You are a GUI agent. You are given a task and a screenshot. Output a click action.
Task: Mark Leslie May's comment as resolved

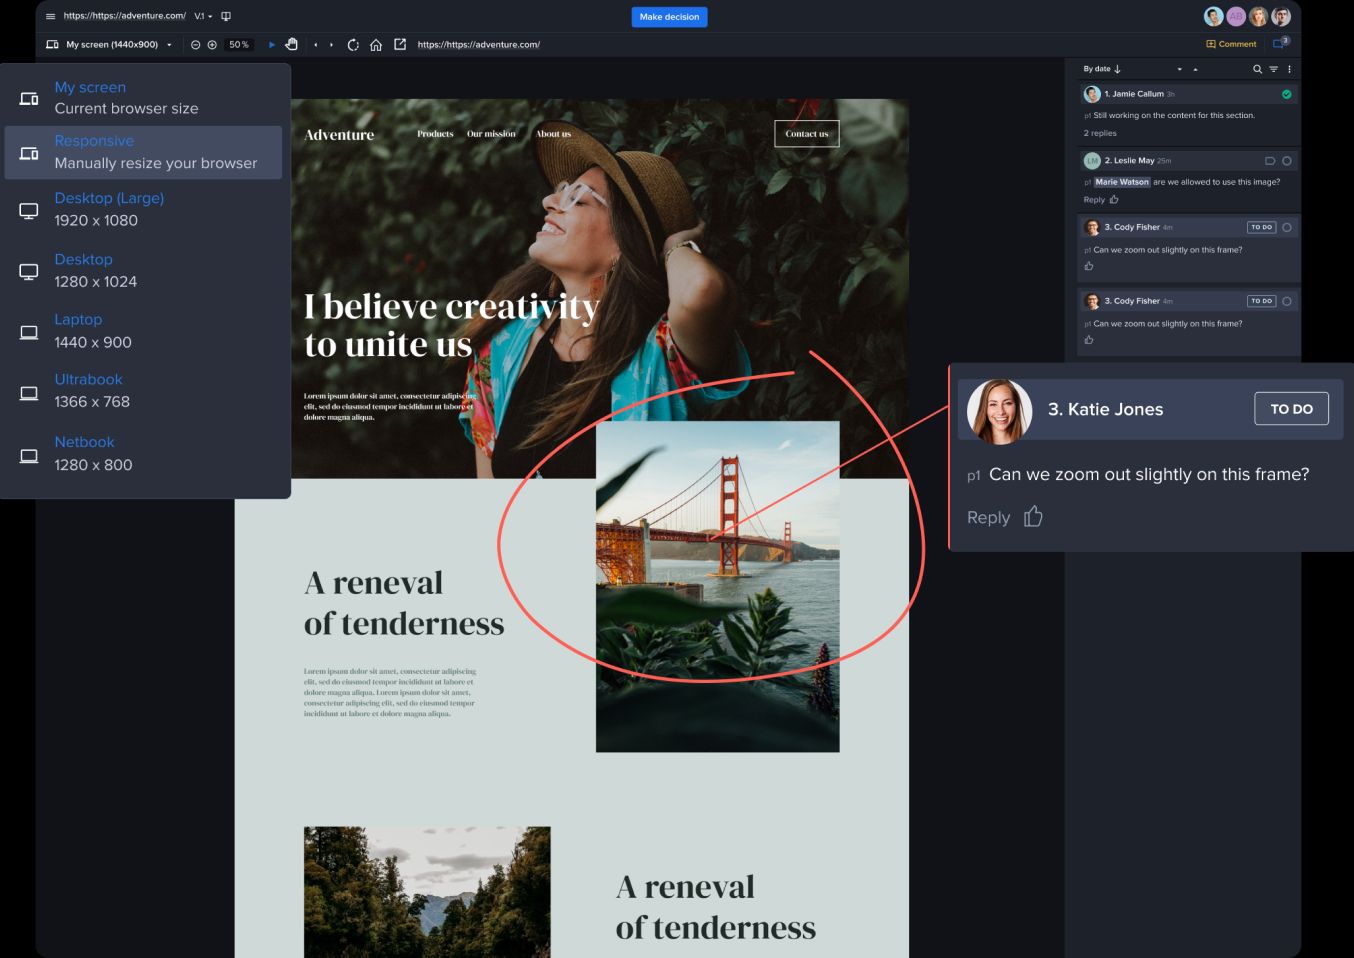[1286, 161]
